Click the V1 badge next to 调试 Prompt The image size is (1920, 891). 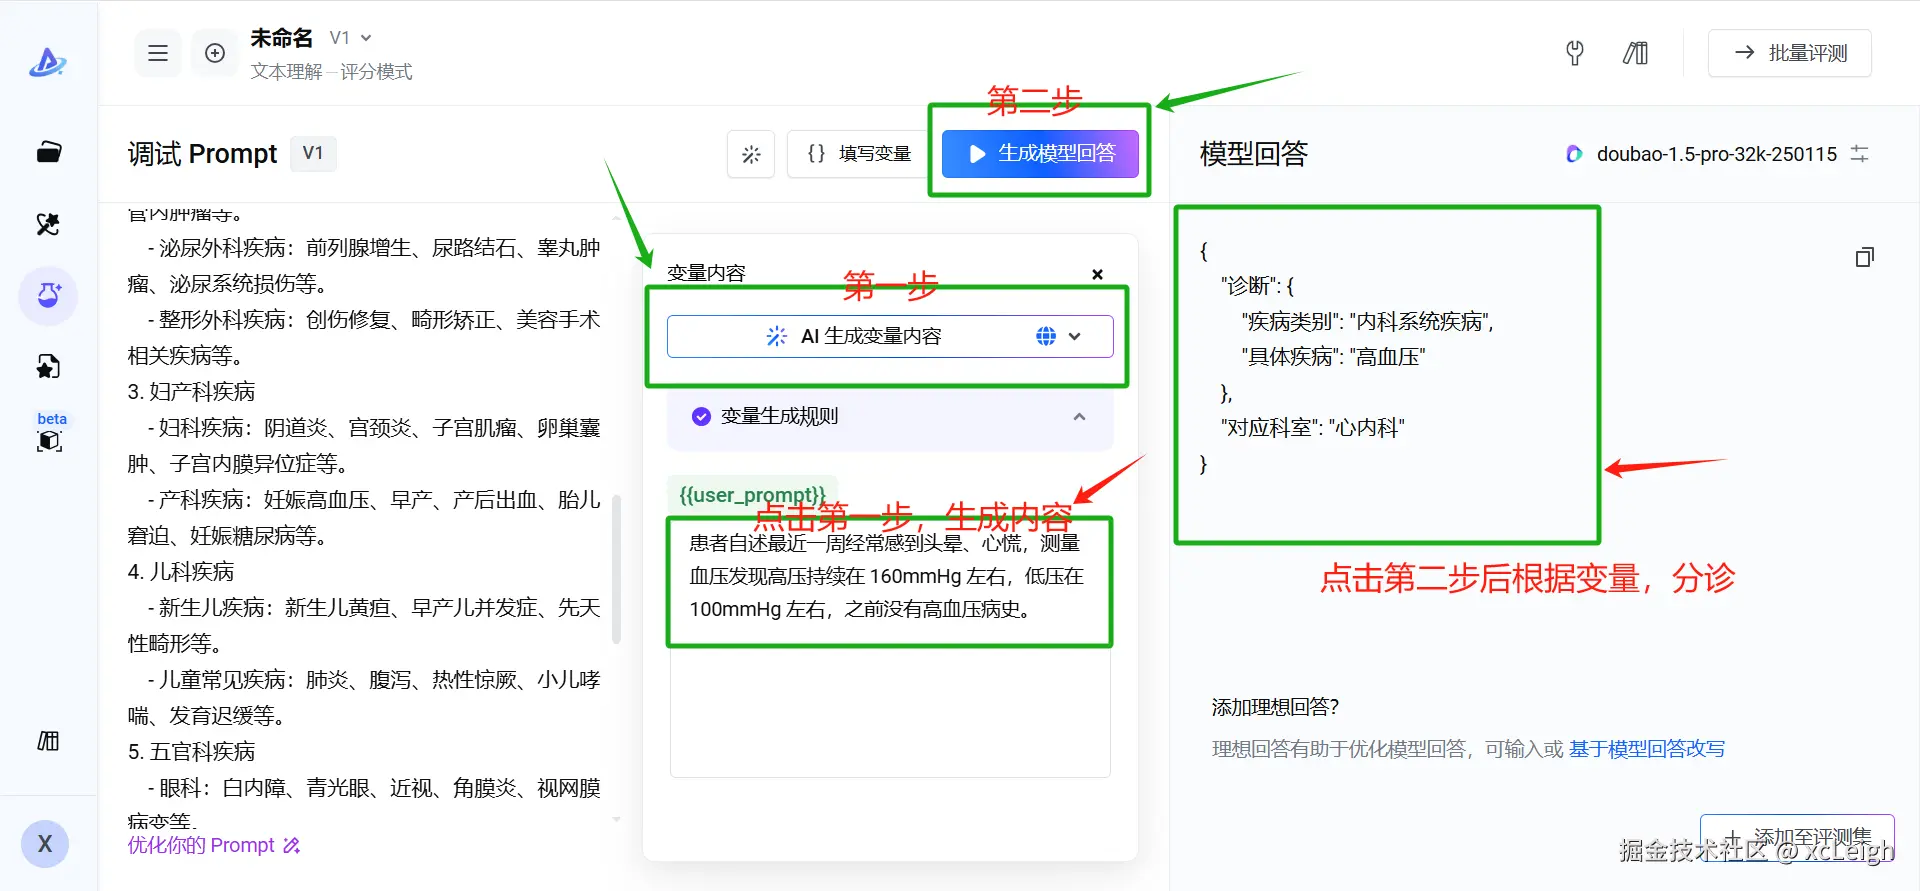pos(313,153)
